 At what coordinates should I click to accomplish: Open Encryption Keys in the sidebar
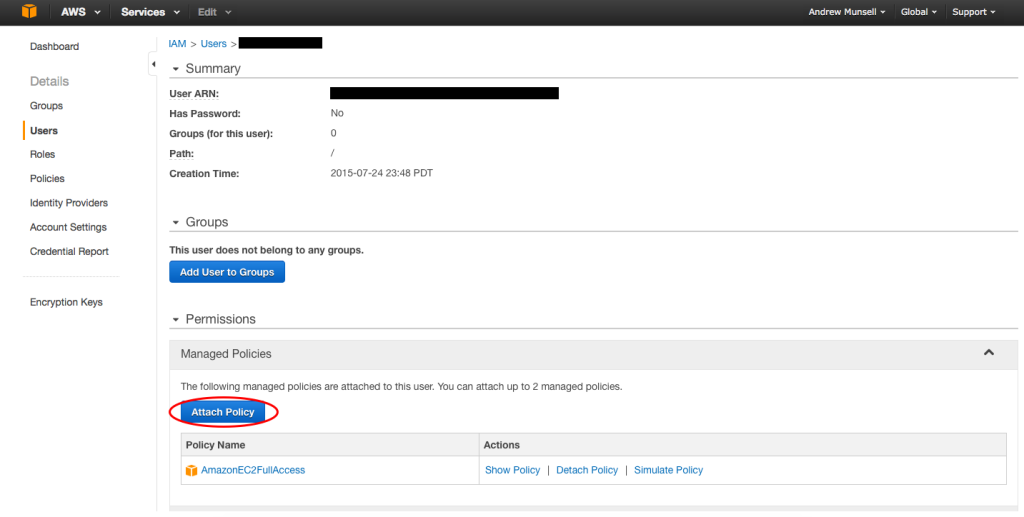pyautogui.click(x=66, y=302)
